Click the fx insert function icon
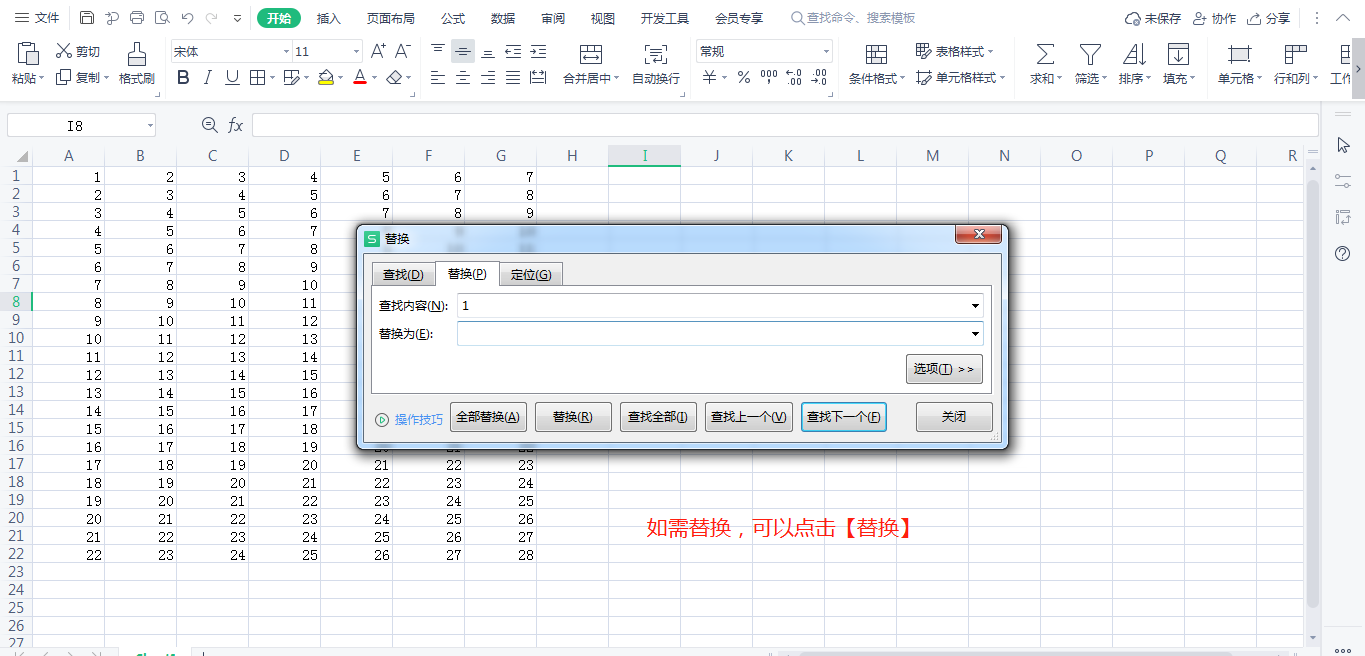The image size is (1365, 656). click(x=236, y=125)
